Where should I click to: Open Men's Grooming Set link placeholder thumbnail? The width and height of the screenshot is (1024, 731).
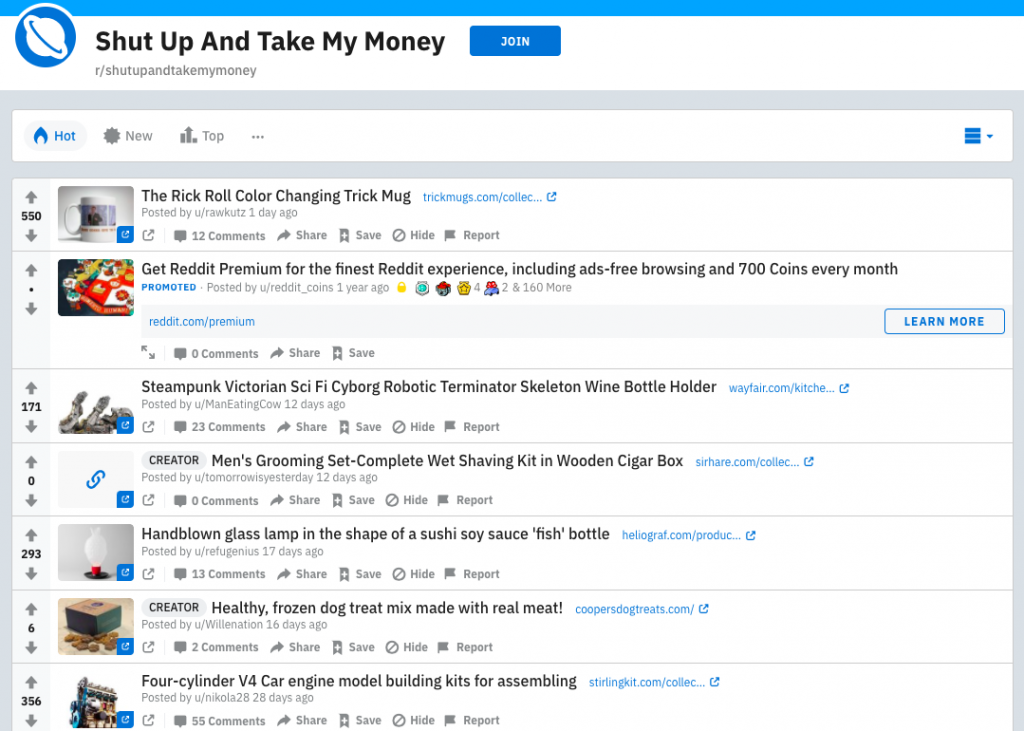tap(95, 479)
